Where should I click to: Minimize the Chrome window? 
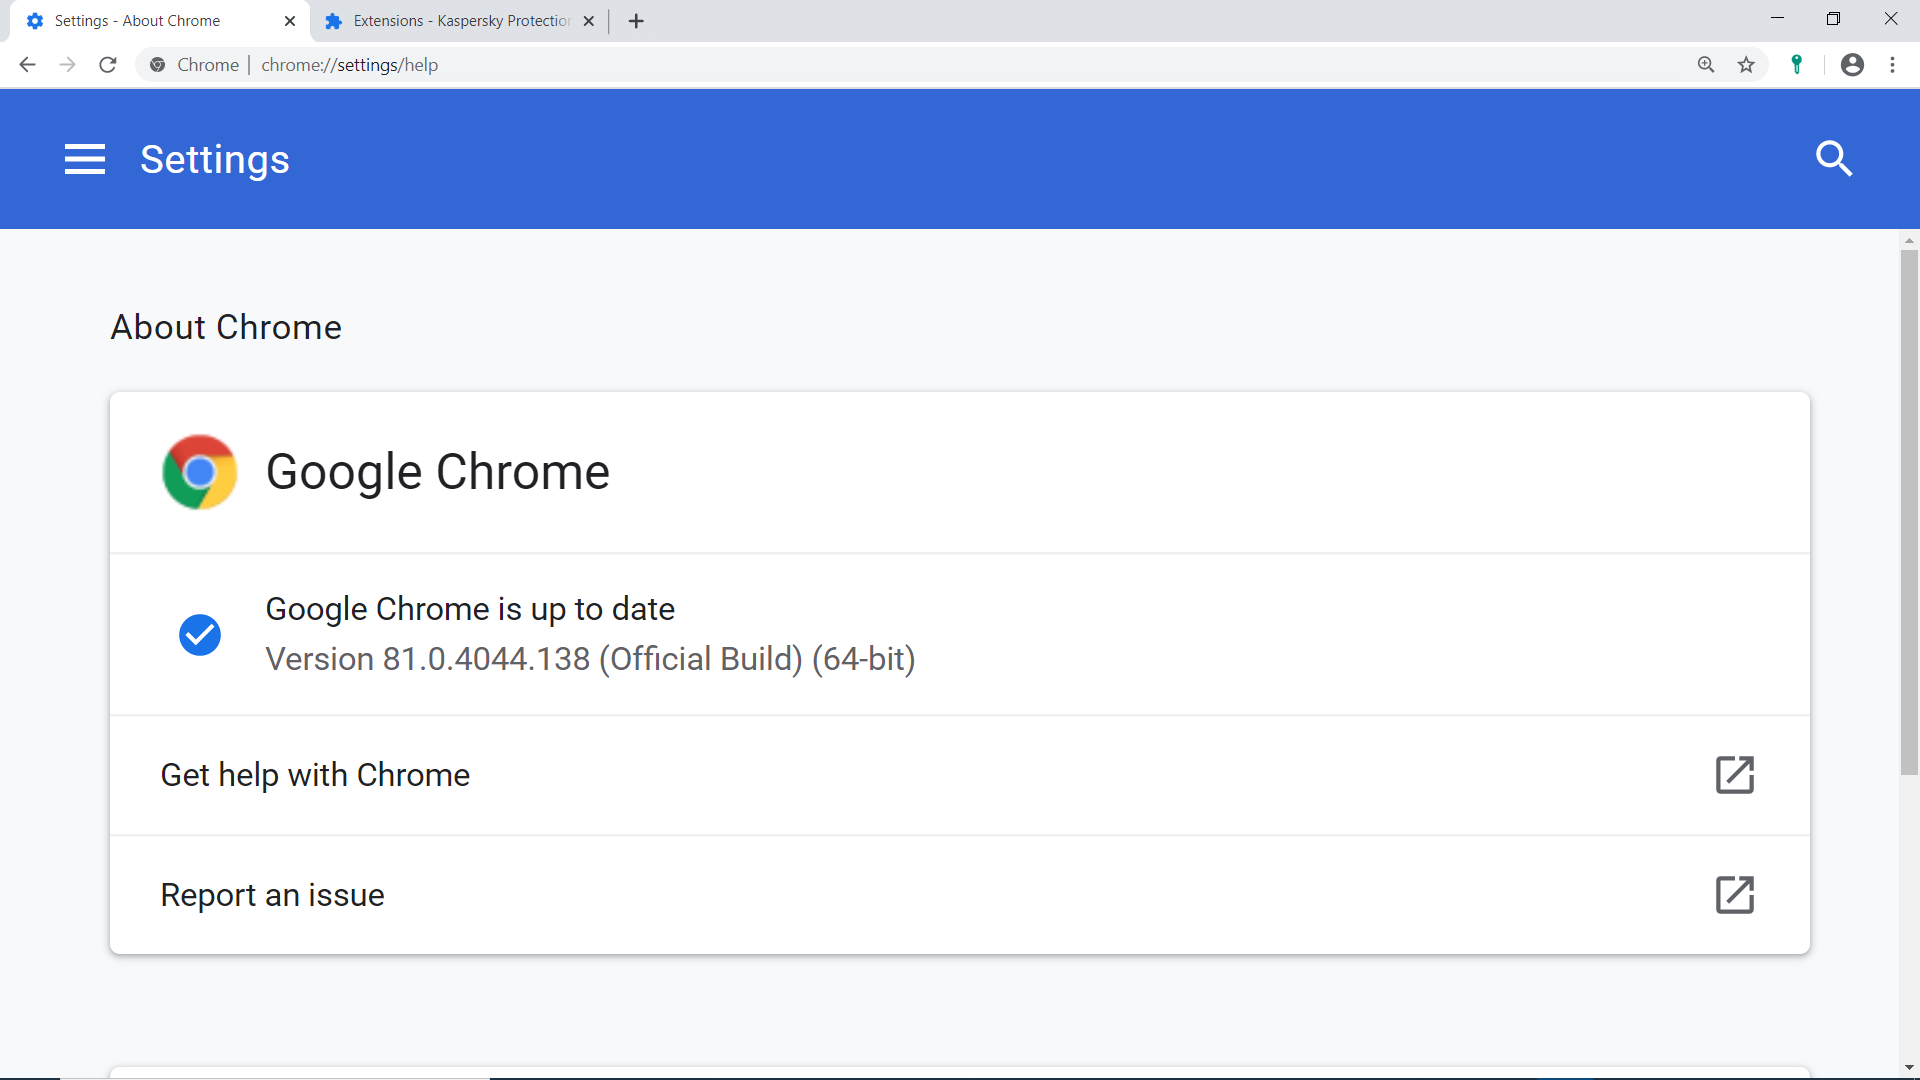click(1777, 19)
